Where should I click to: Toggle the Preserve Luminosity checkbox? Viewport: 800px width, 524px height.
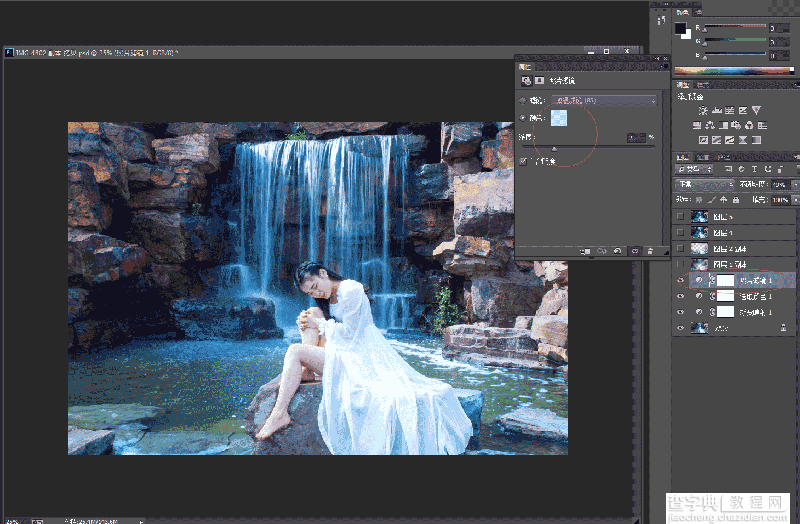[523, 161]
